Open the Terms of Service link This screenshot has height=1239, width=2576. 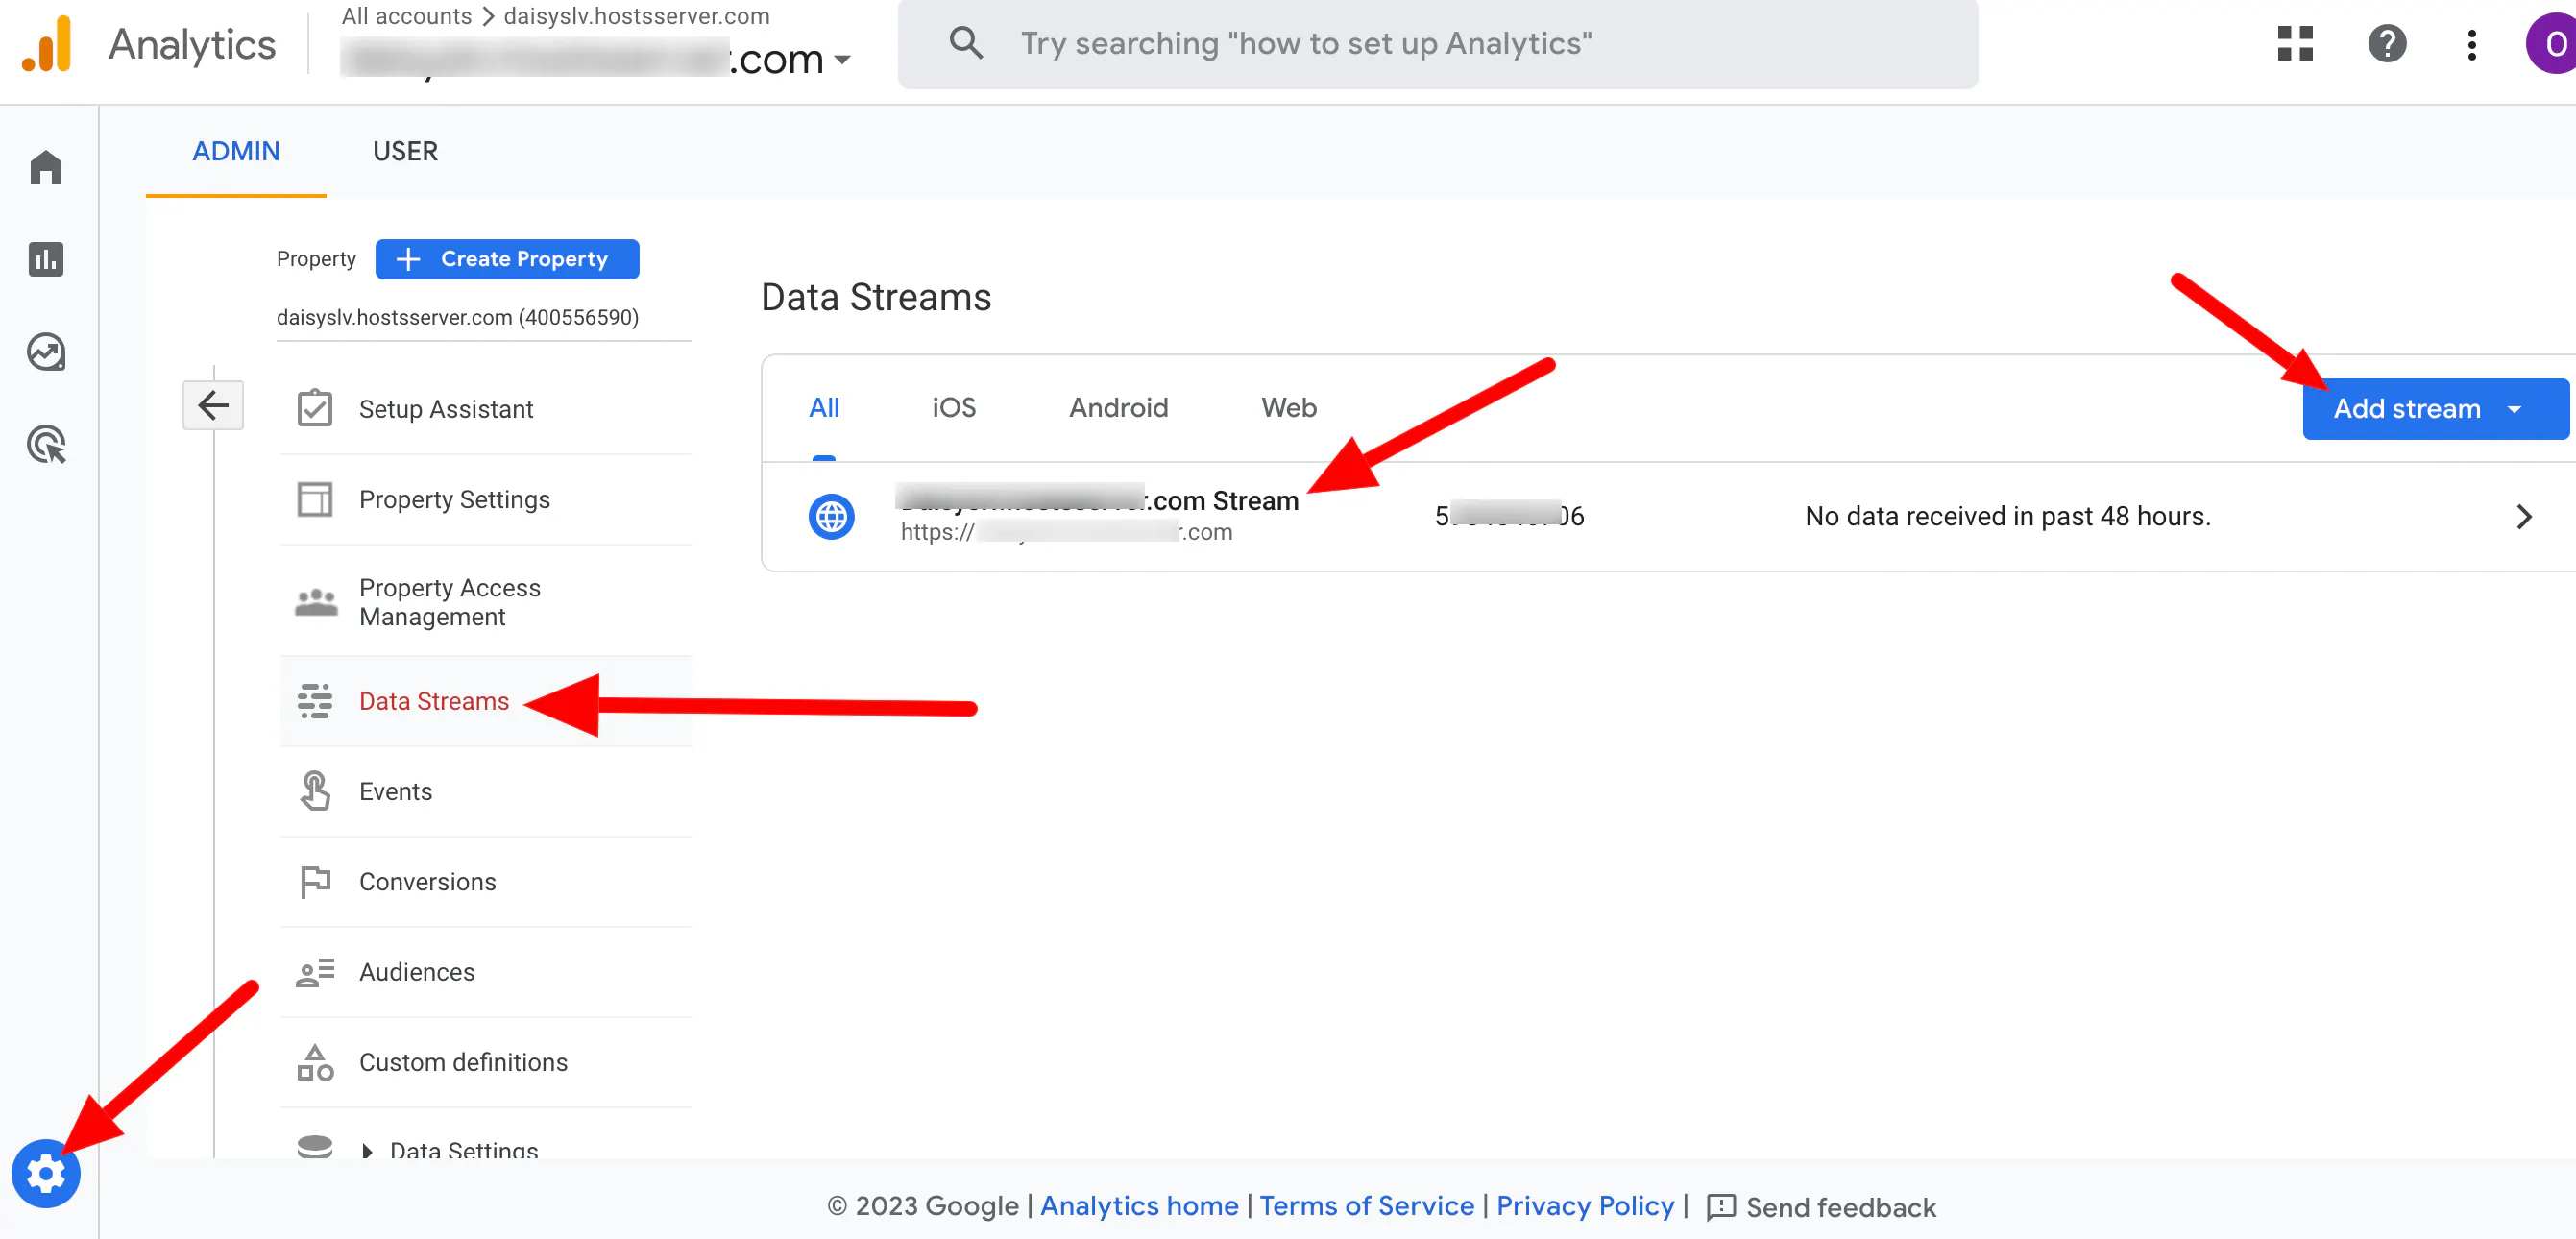(1366, 1206)
